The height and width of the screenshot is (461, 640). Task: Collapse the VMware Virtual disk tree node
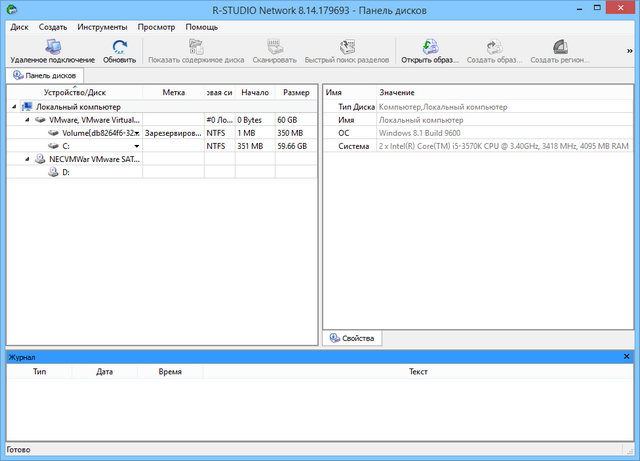(x=27, y=119)
